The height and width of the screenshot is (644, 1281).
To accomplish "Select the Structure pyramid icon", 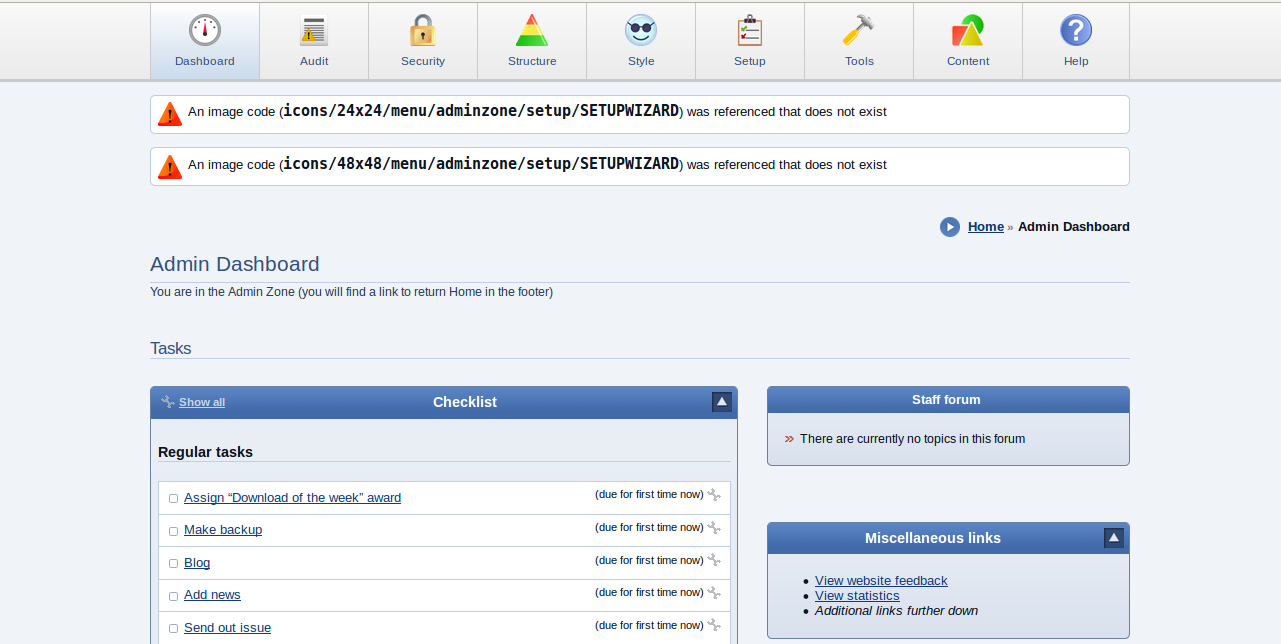I will (532, 31).
